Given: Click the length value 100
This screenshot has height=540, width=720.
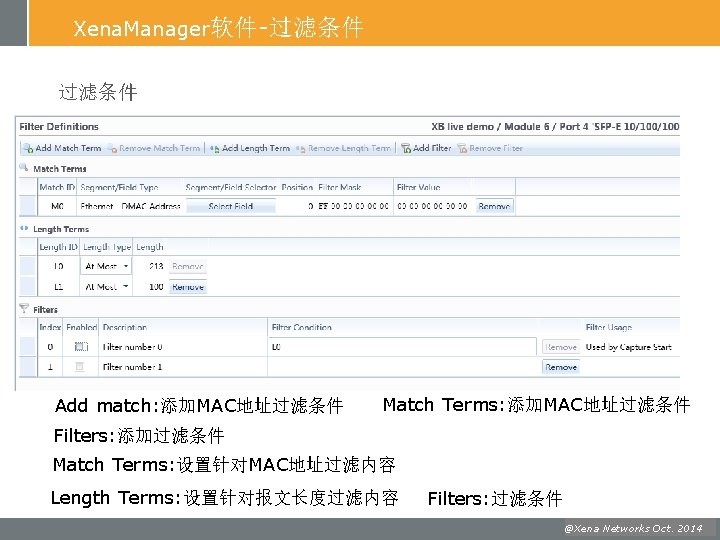Looking at the screenshot, I should click(156, 287).
